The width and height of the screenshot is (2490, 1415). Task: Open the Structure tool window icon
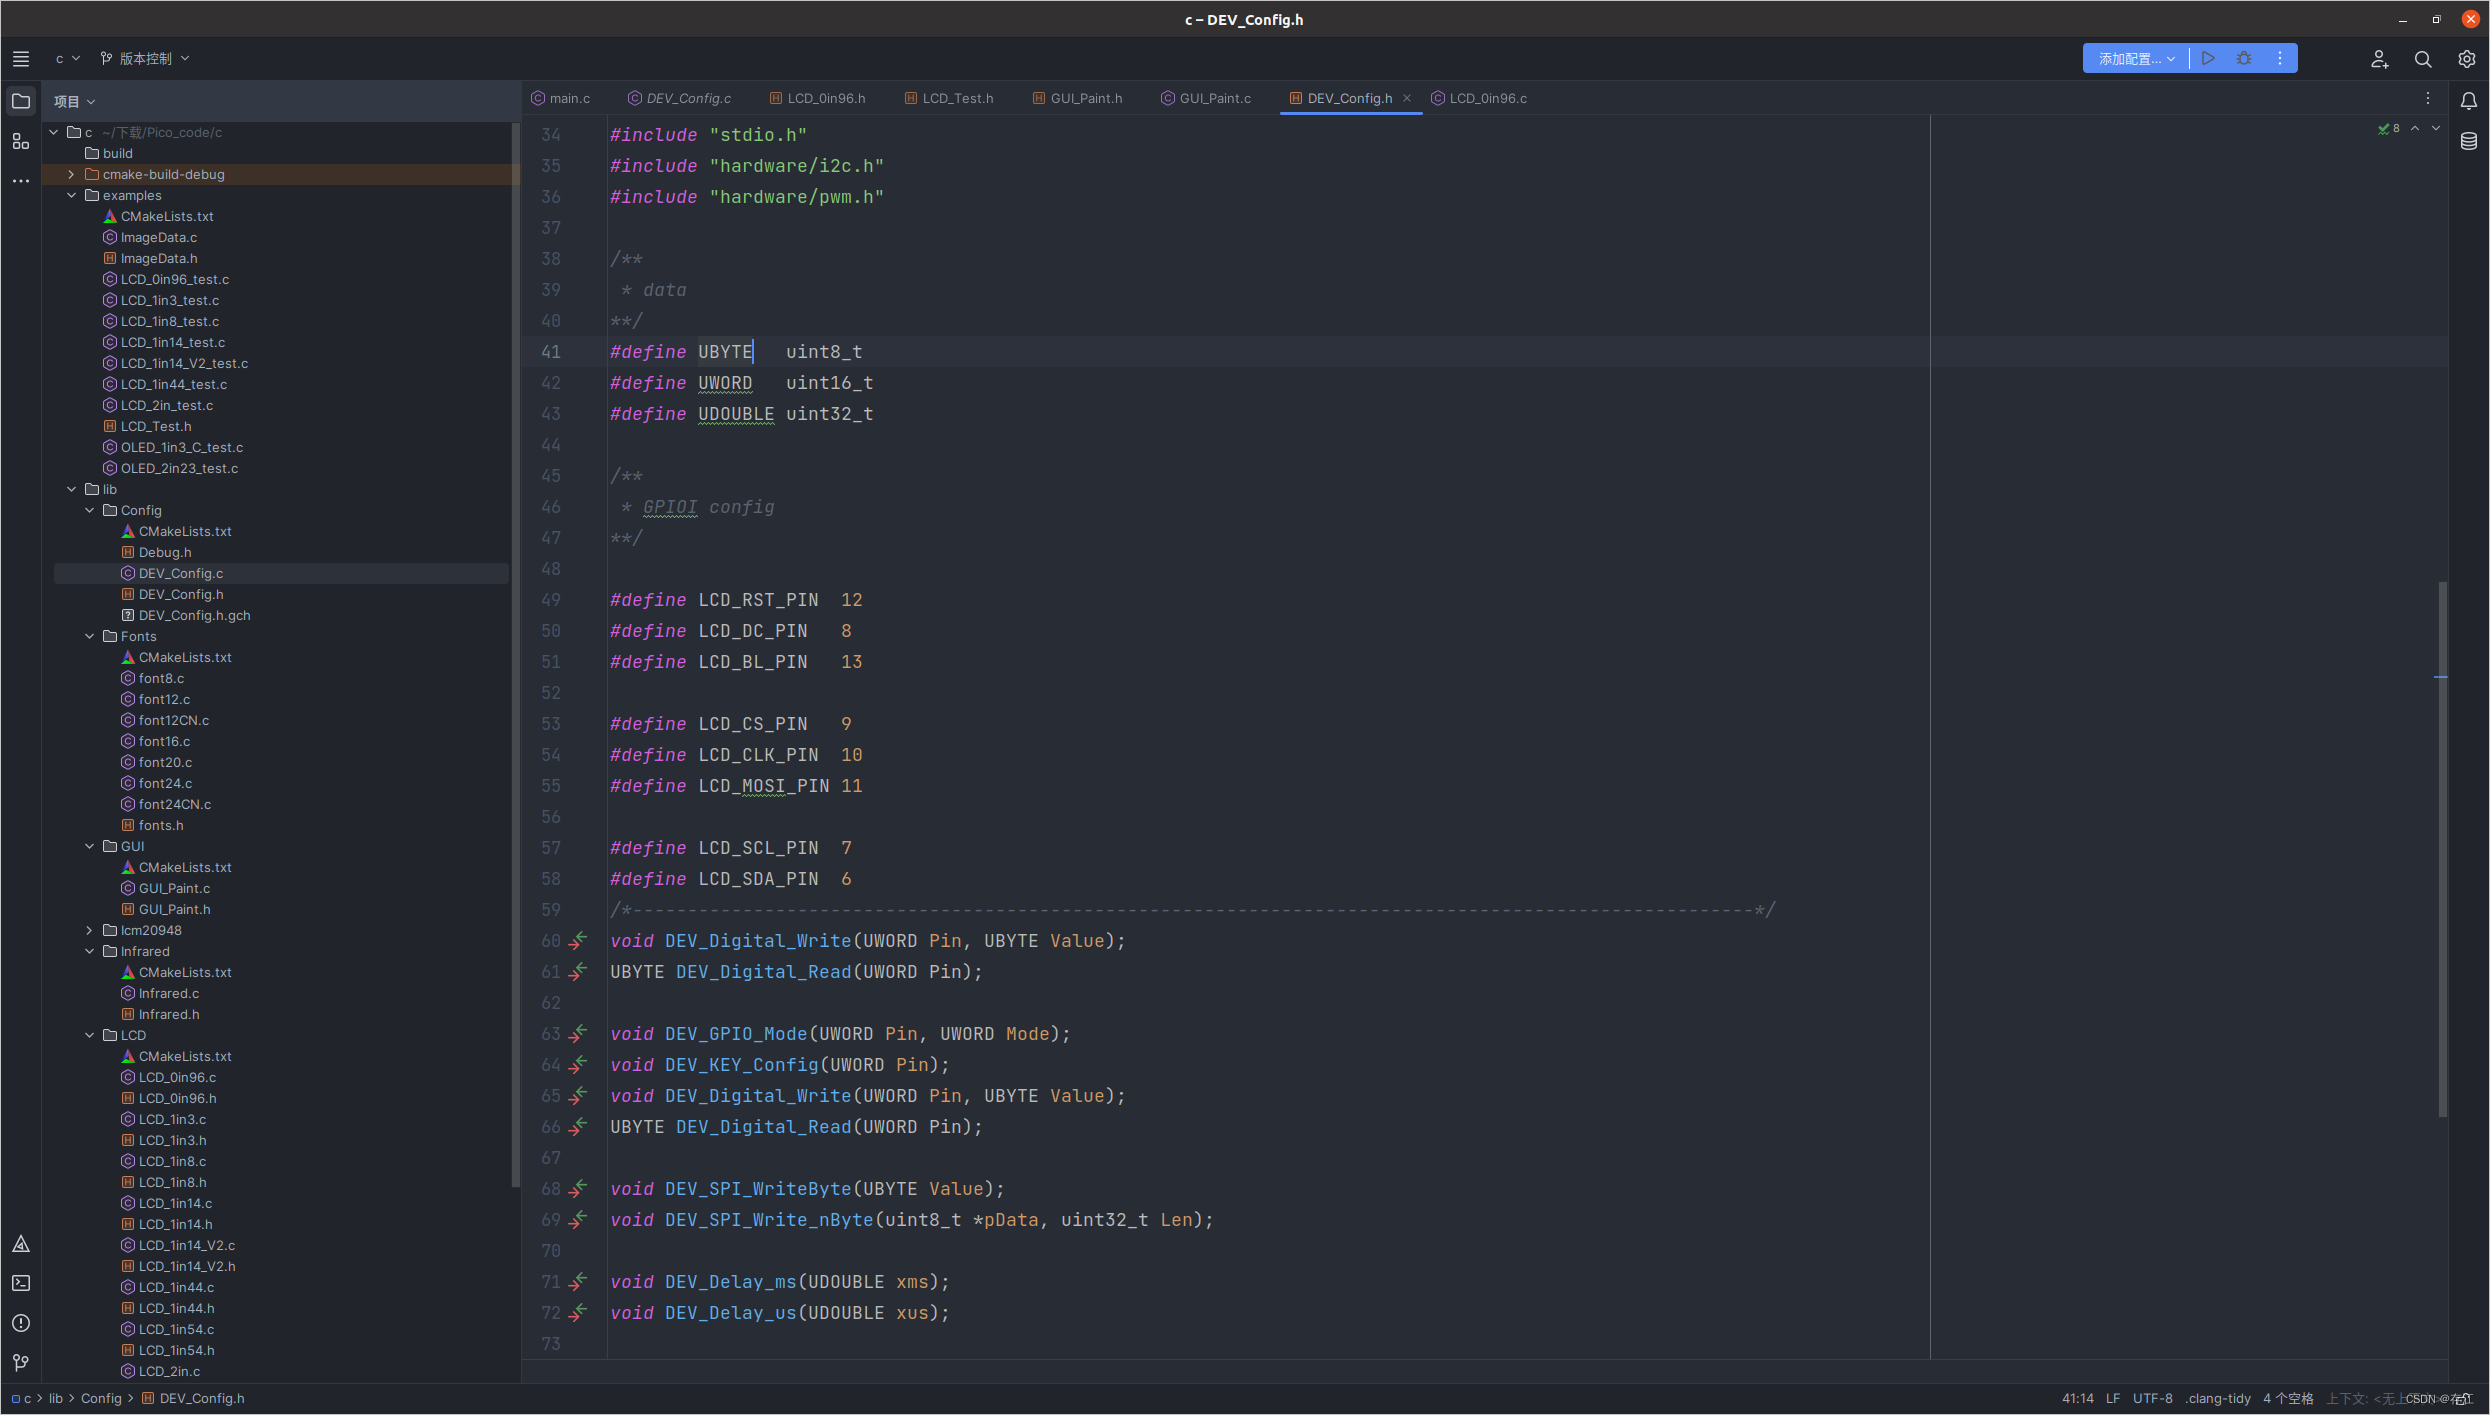click(21, 141)
